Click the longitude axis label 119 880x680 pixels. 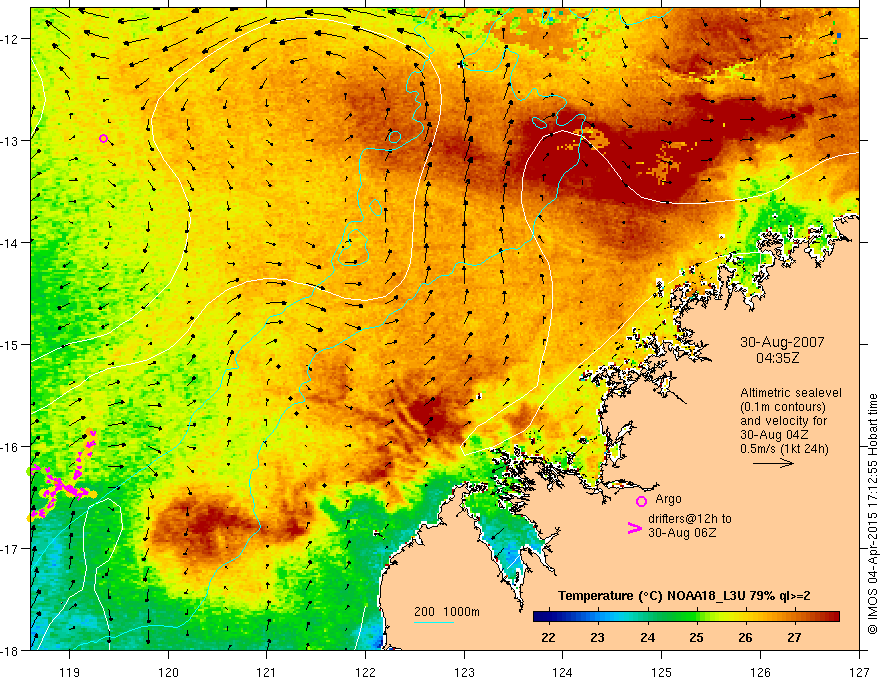tap(70, 672)
